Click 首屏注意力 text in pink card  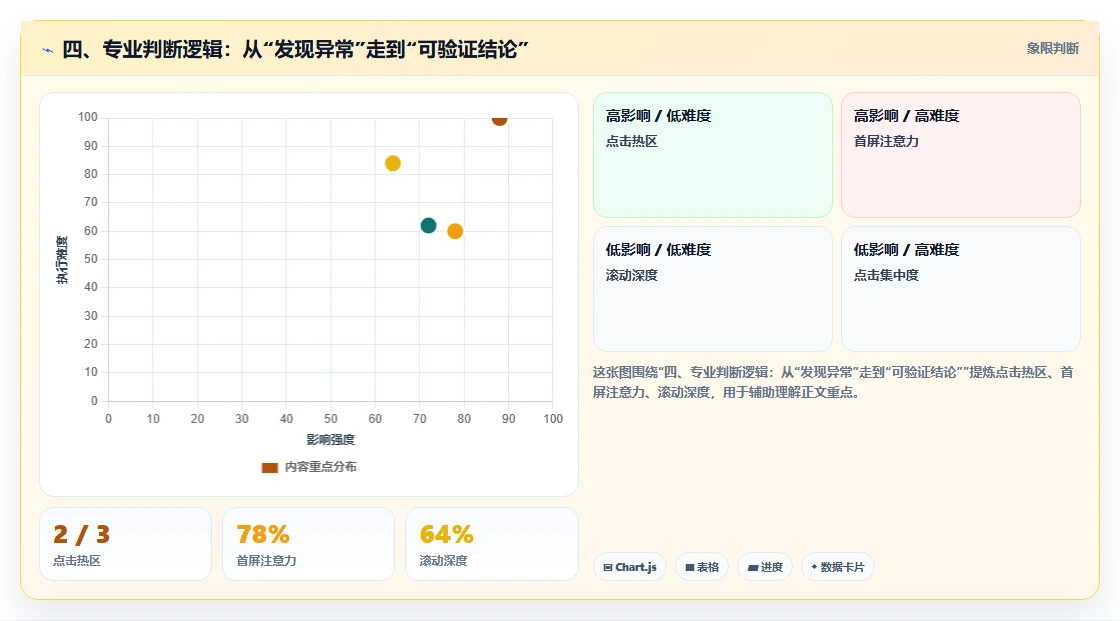pyautogui.click(x=886, y=141)
